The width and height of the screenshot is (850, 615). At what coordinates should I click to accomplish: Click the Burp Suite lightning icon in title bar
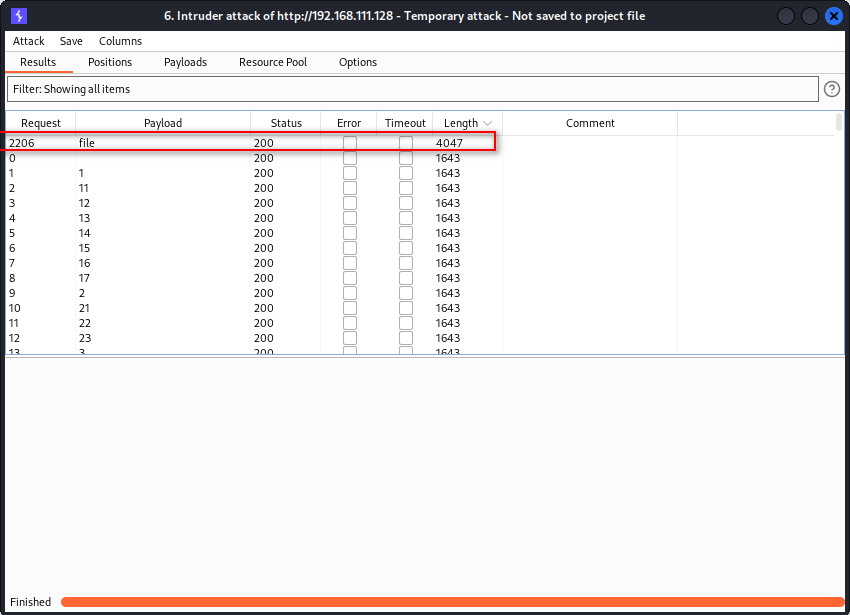(19, 16)
